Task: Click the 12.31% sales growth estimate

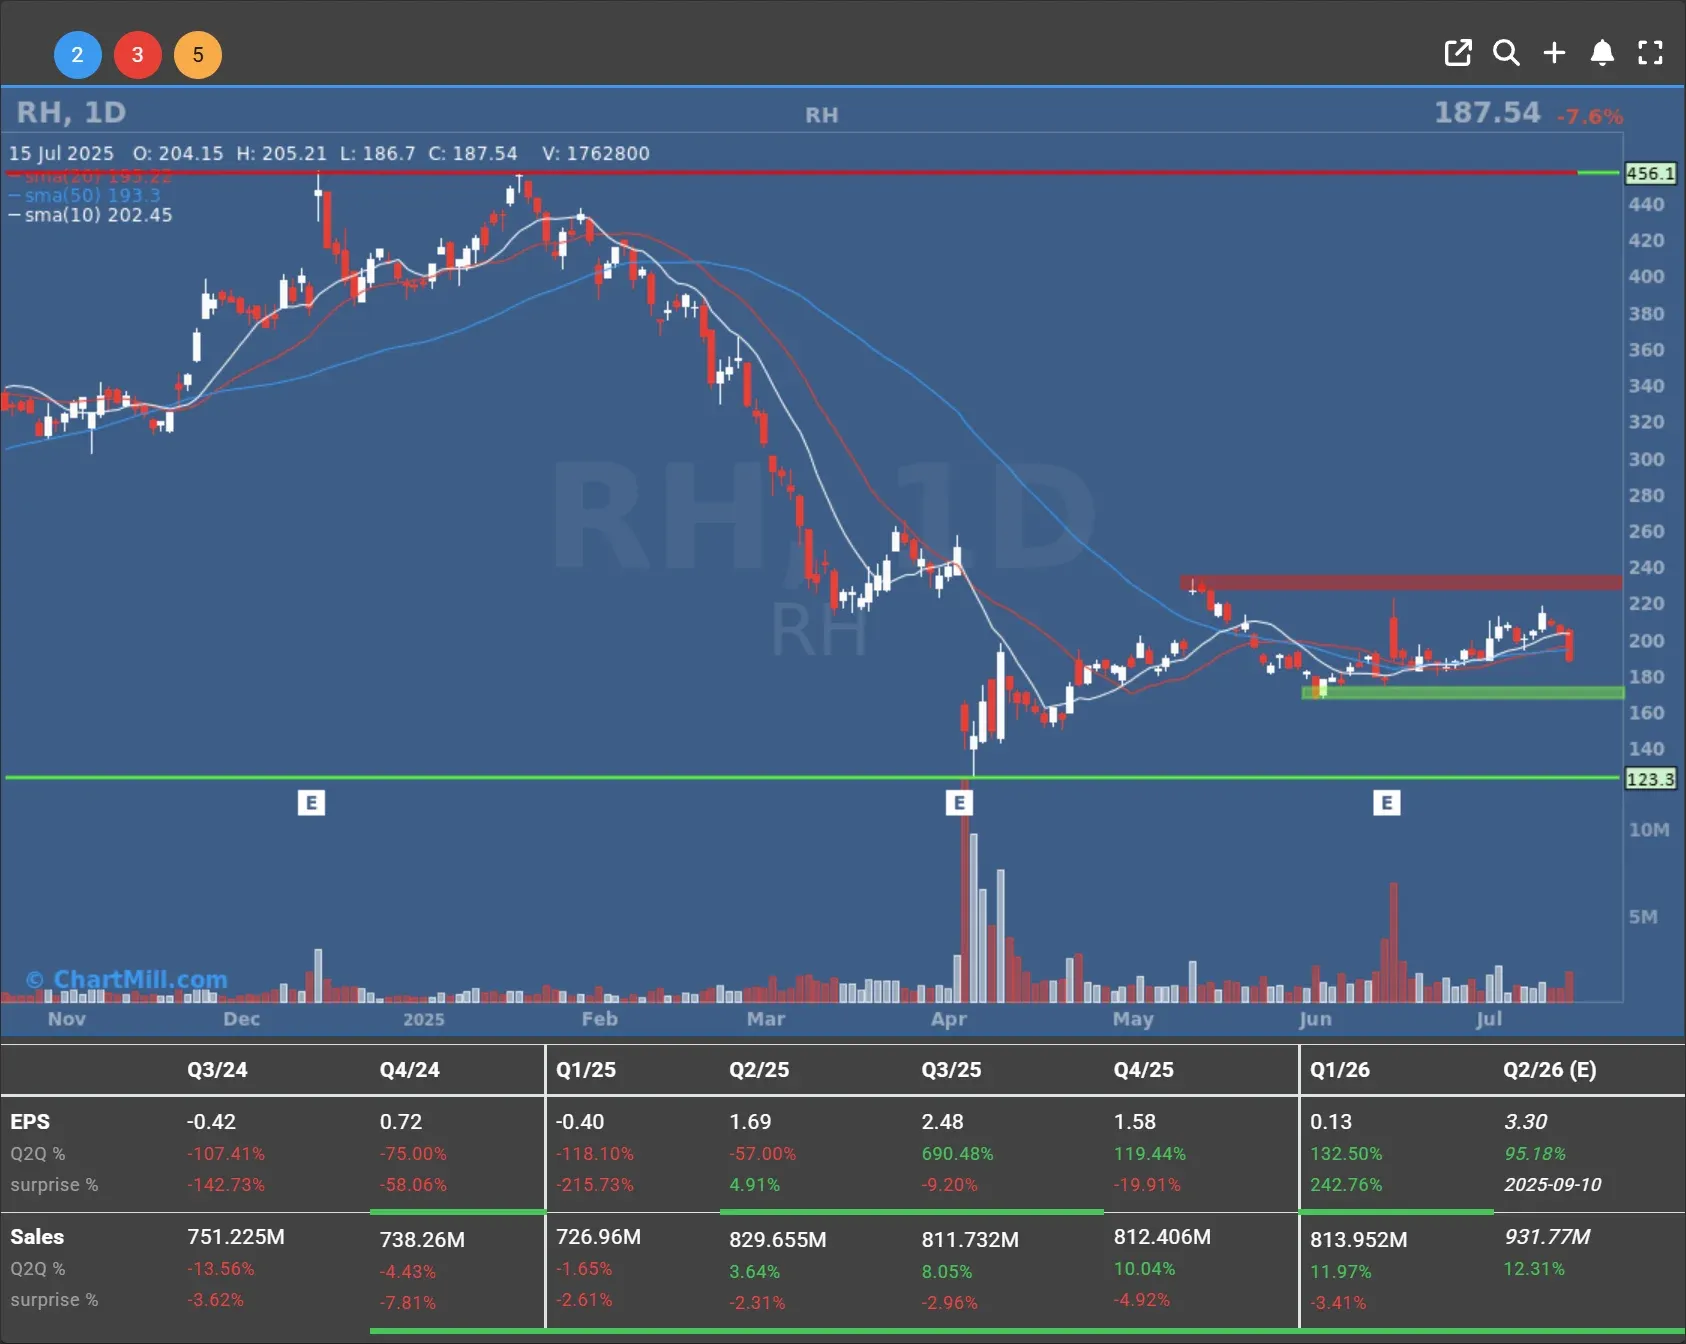Action: tap(1534, 1269)
